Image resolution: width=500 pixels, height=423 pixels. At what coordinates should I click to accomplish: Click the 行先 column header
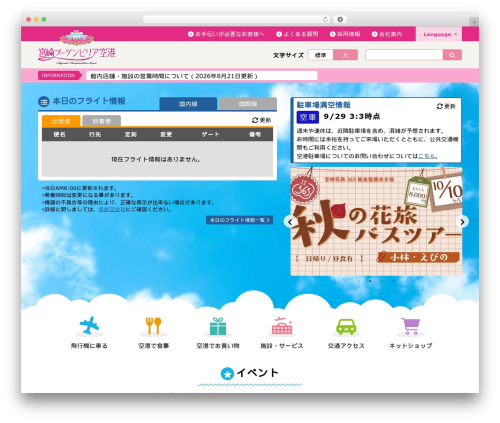95,134
